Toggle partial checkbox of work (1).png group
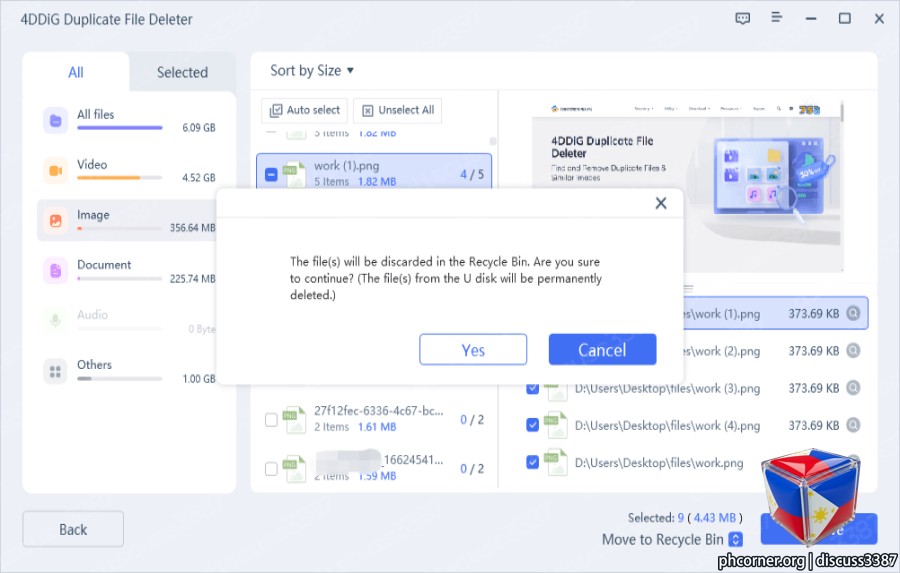Screen dimensions: 900x573 (x=271, y=174)
